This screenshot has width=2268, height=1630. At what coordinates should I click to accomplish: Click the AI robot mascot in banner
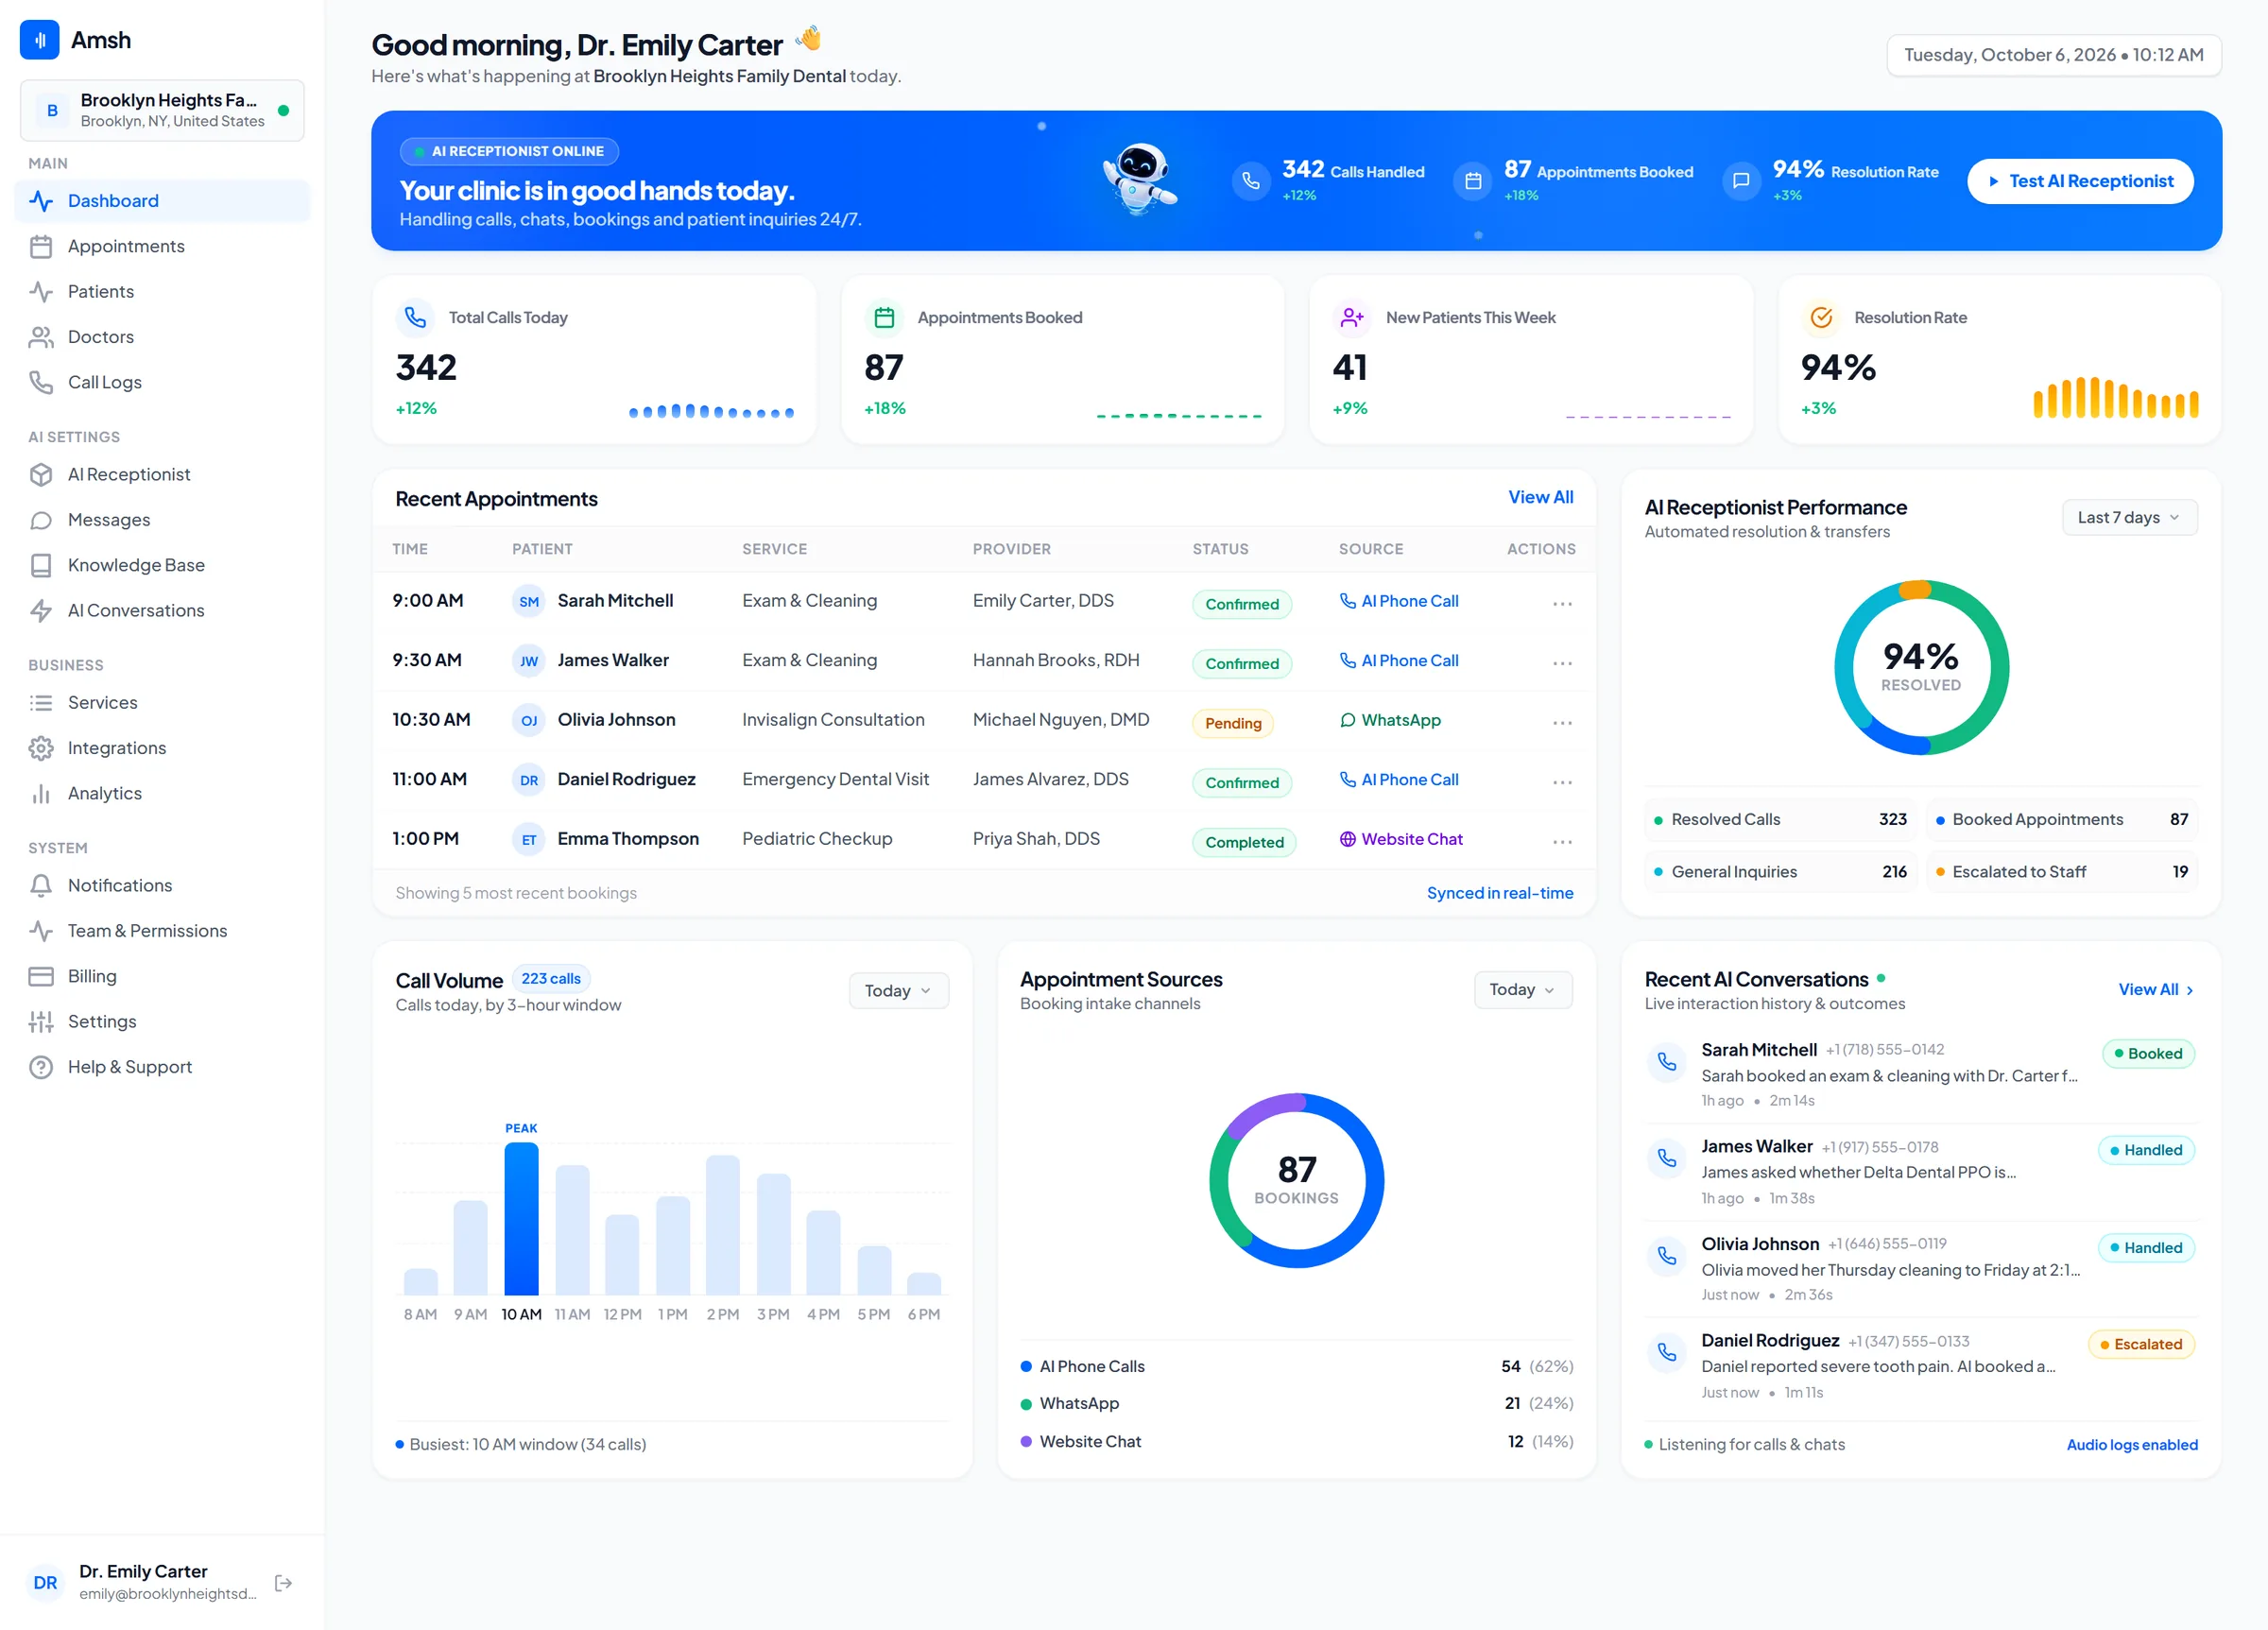1140,178
